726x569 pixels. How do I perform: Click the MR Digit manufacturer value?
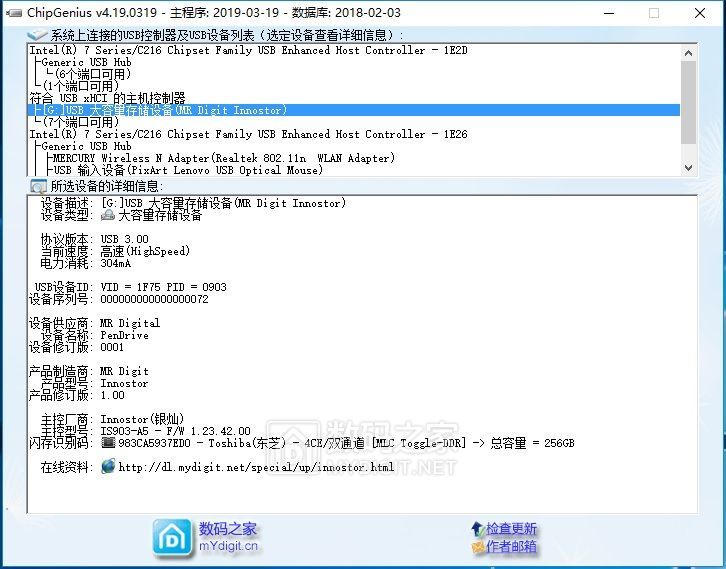click(125, 371)
